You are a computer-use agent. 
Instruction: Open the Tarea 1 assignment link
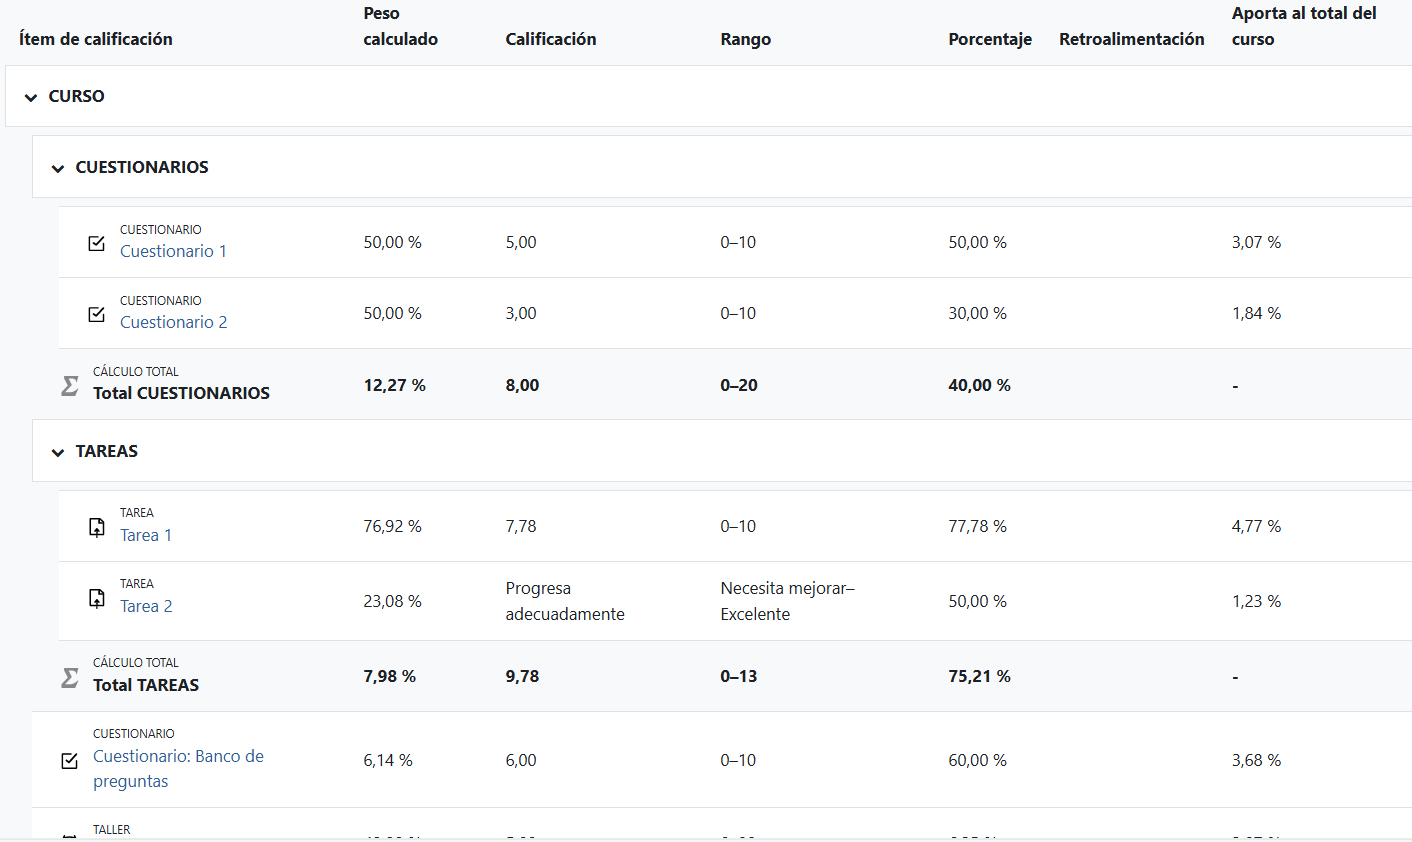[146, 535]
